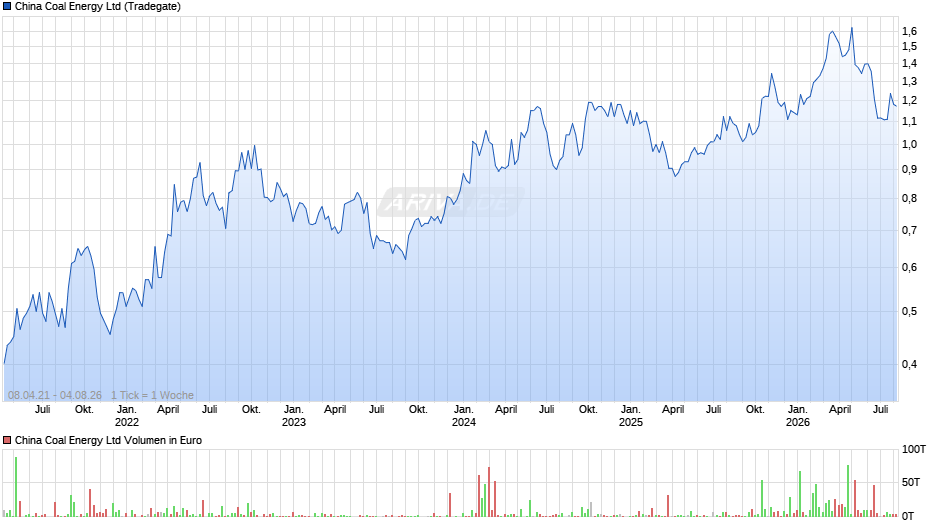The width and height of the screenshot is (940, 526).
Task: Click the 'China Coal Energy Ltd Volumen in Euro' label
Action: click(108, 440)
